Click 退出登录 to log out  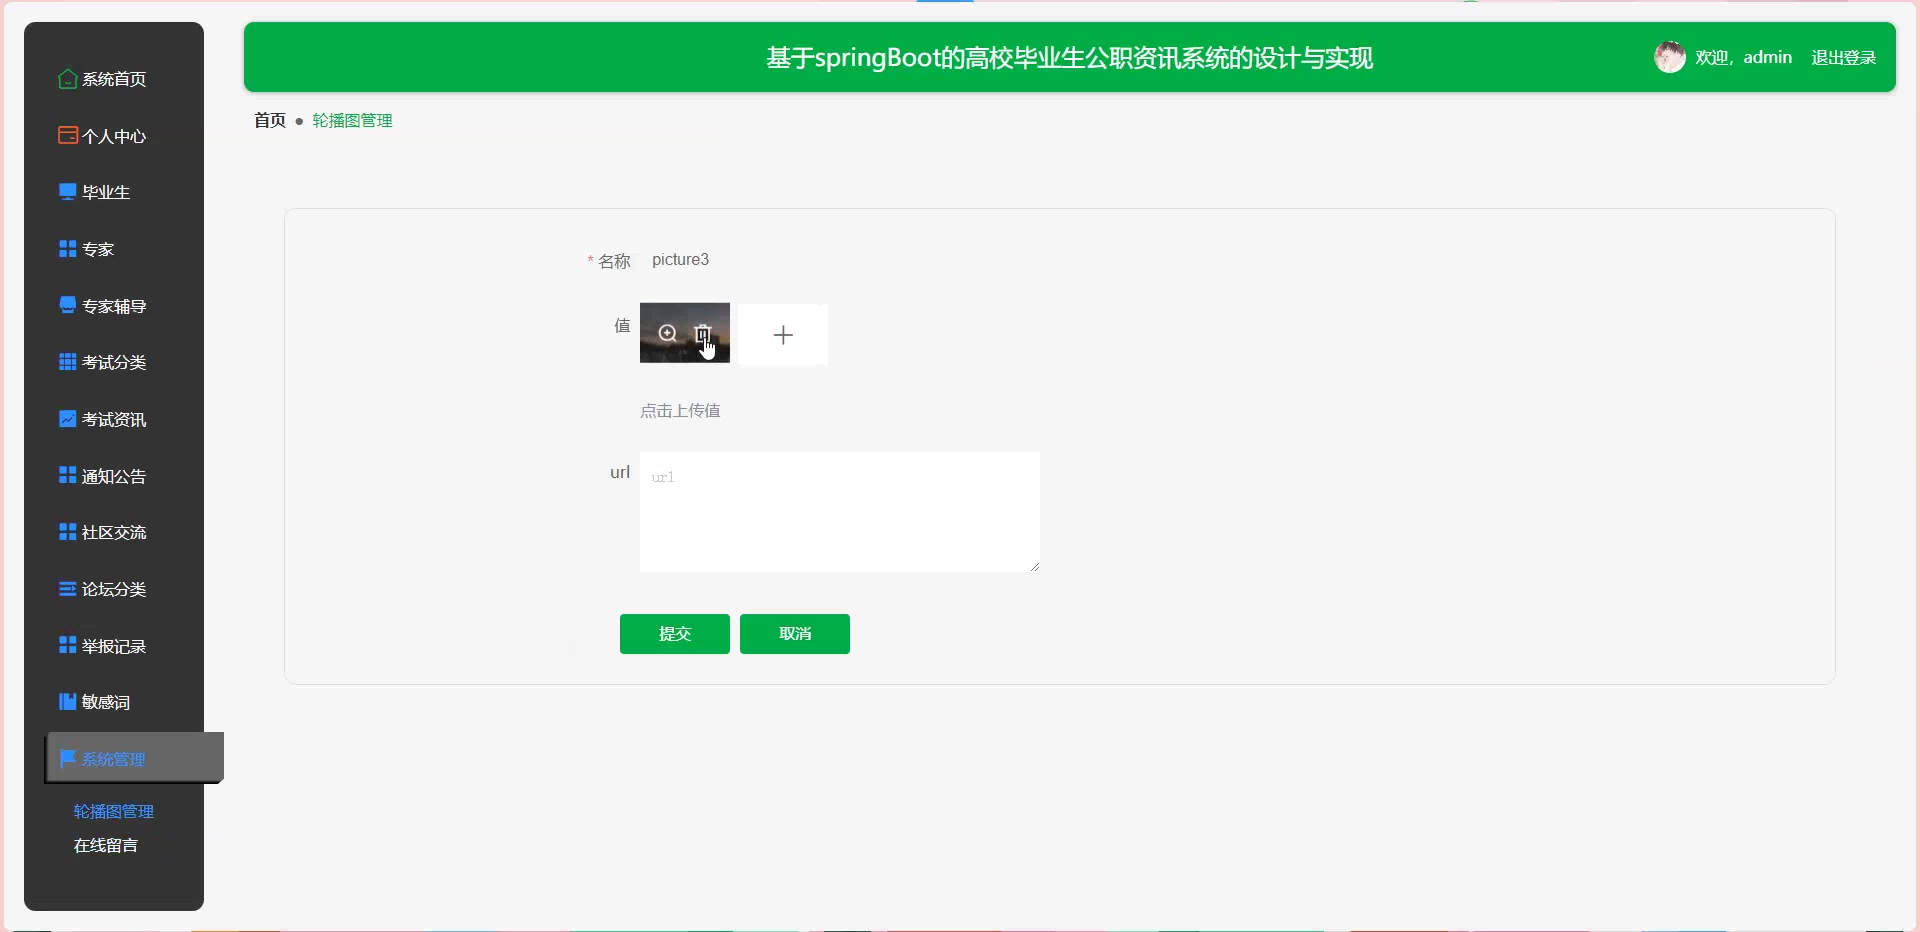1843,57
